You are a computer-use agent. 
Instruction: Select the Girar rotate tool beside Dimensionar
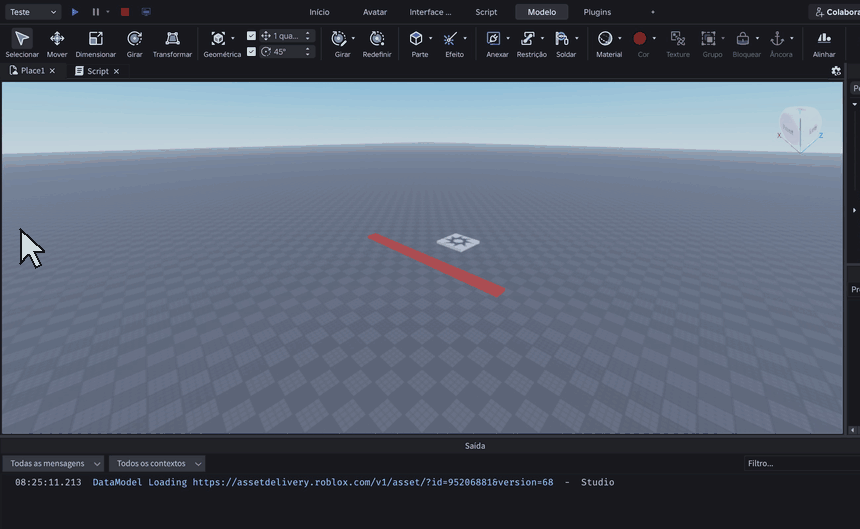[134, 43]
